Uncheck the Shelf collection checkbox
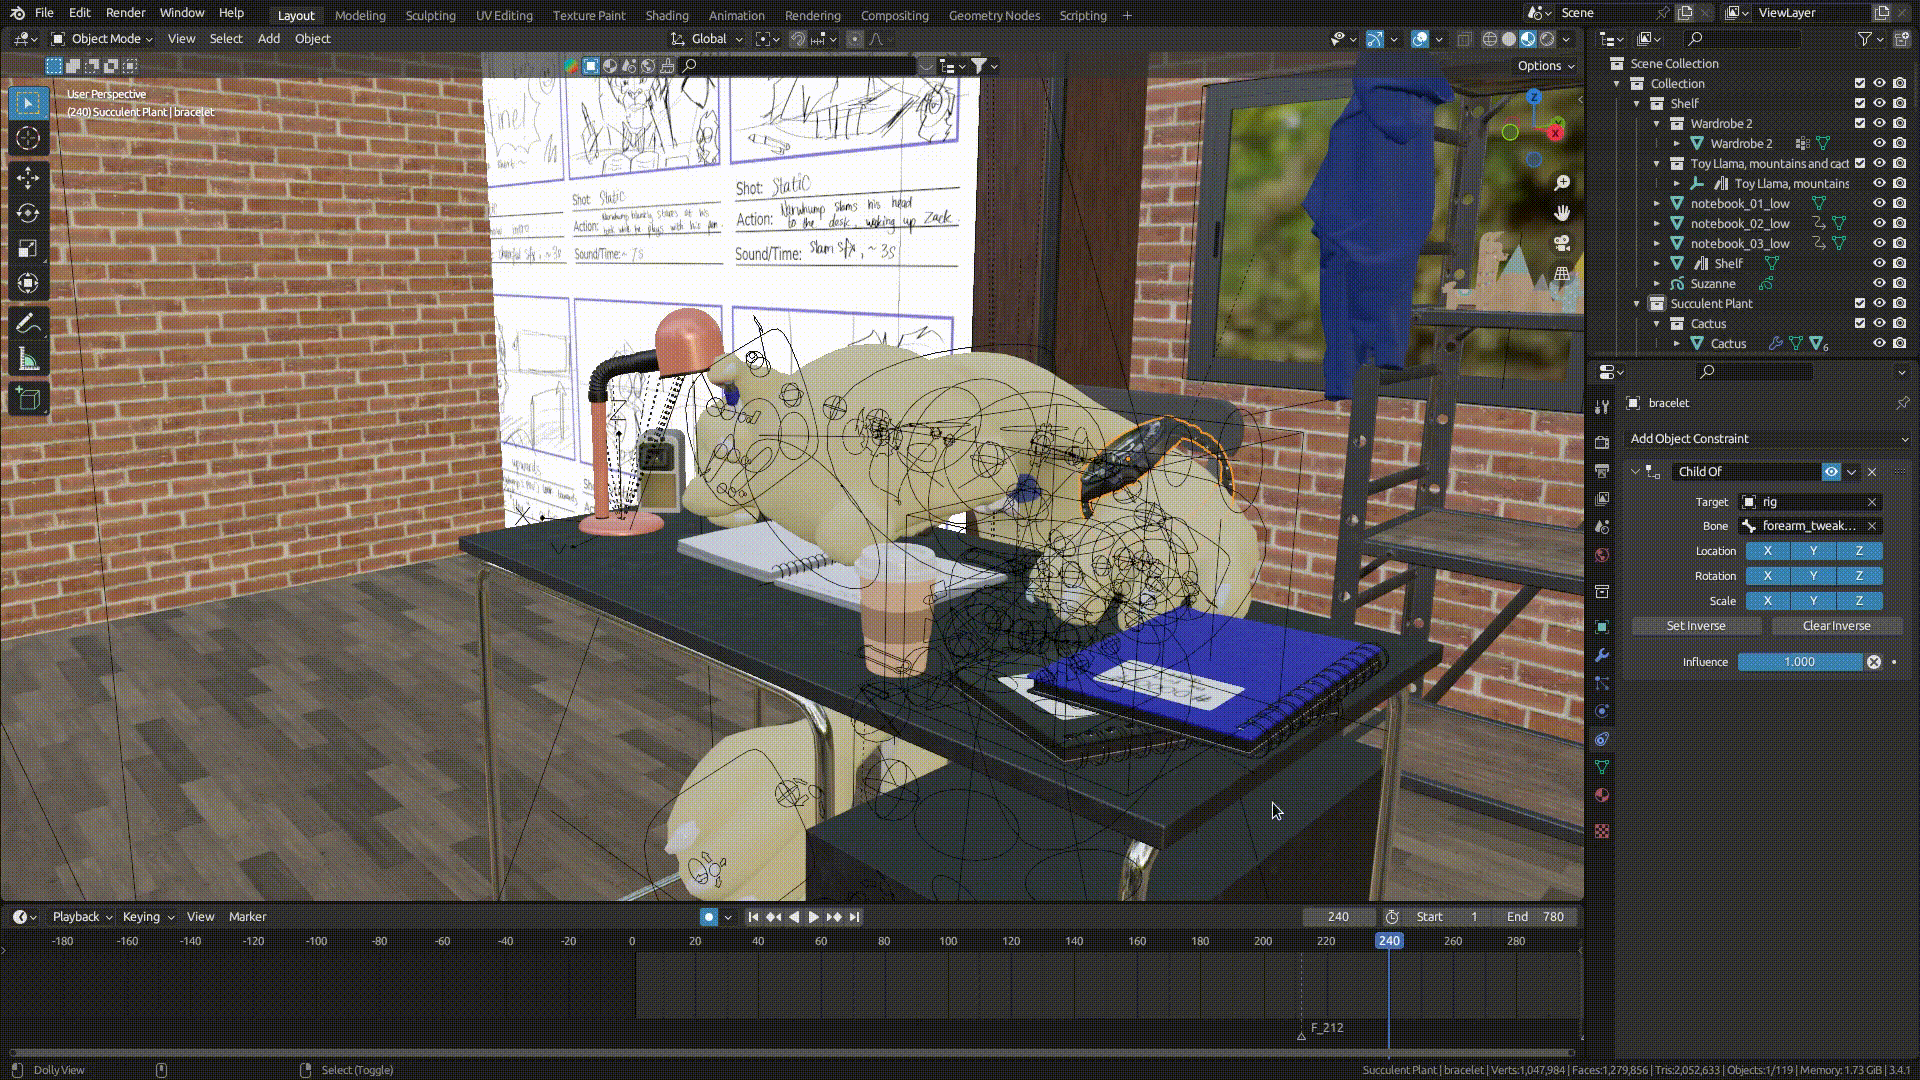 pos(1859,103)
